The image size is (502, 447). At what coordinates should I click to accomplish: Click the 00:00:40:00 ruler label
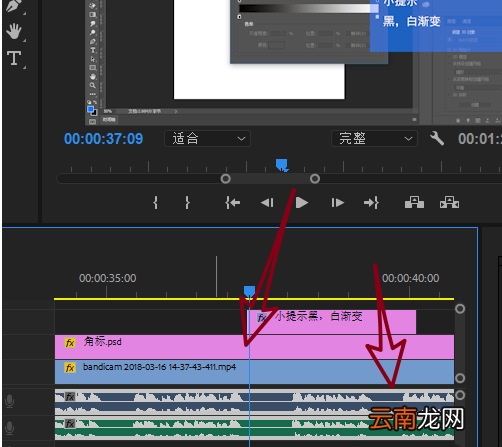click(x=411, y=278)
